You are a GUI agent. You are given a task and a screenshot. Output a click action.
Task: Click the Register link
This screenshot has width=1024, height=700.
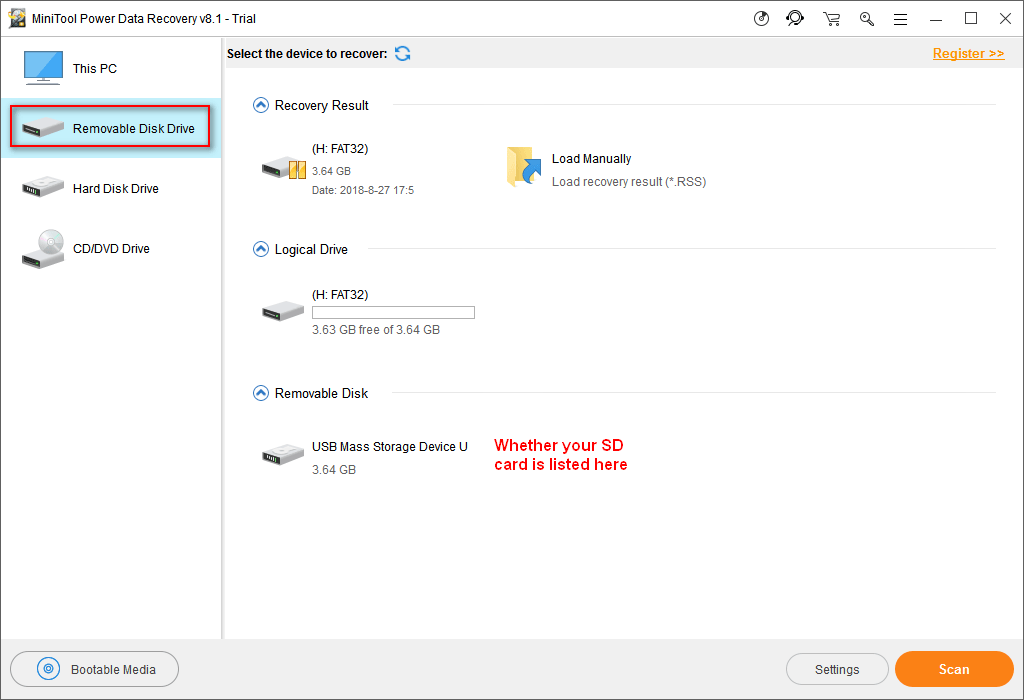(x=968, y=53)
